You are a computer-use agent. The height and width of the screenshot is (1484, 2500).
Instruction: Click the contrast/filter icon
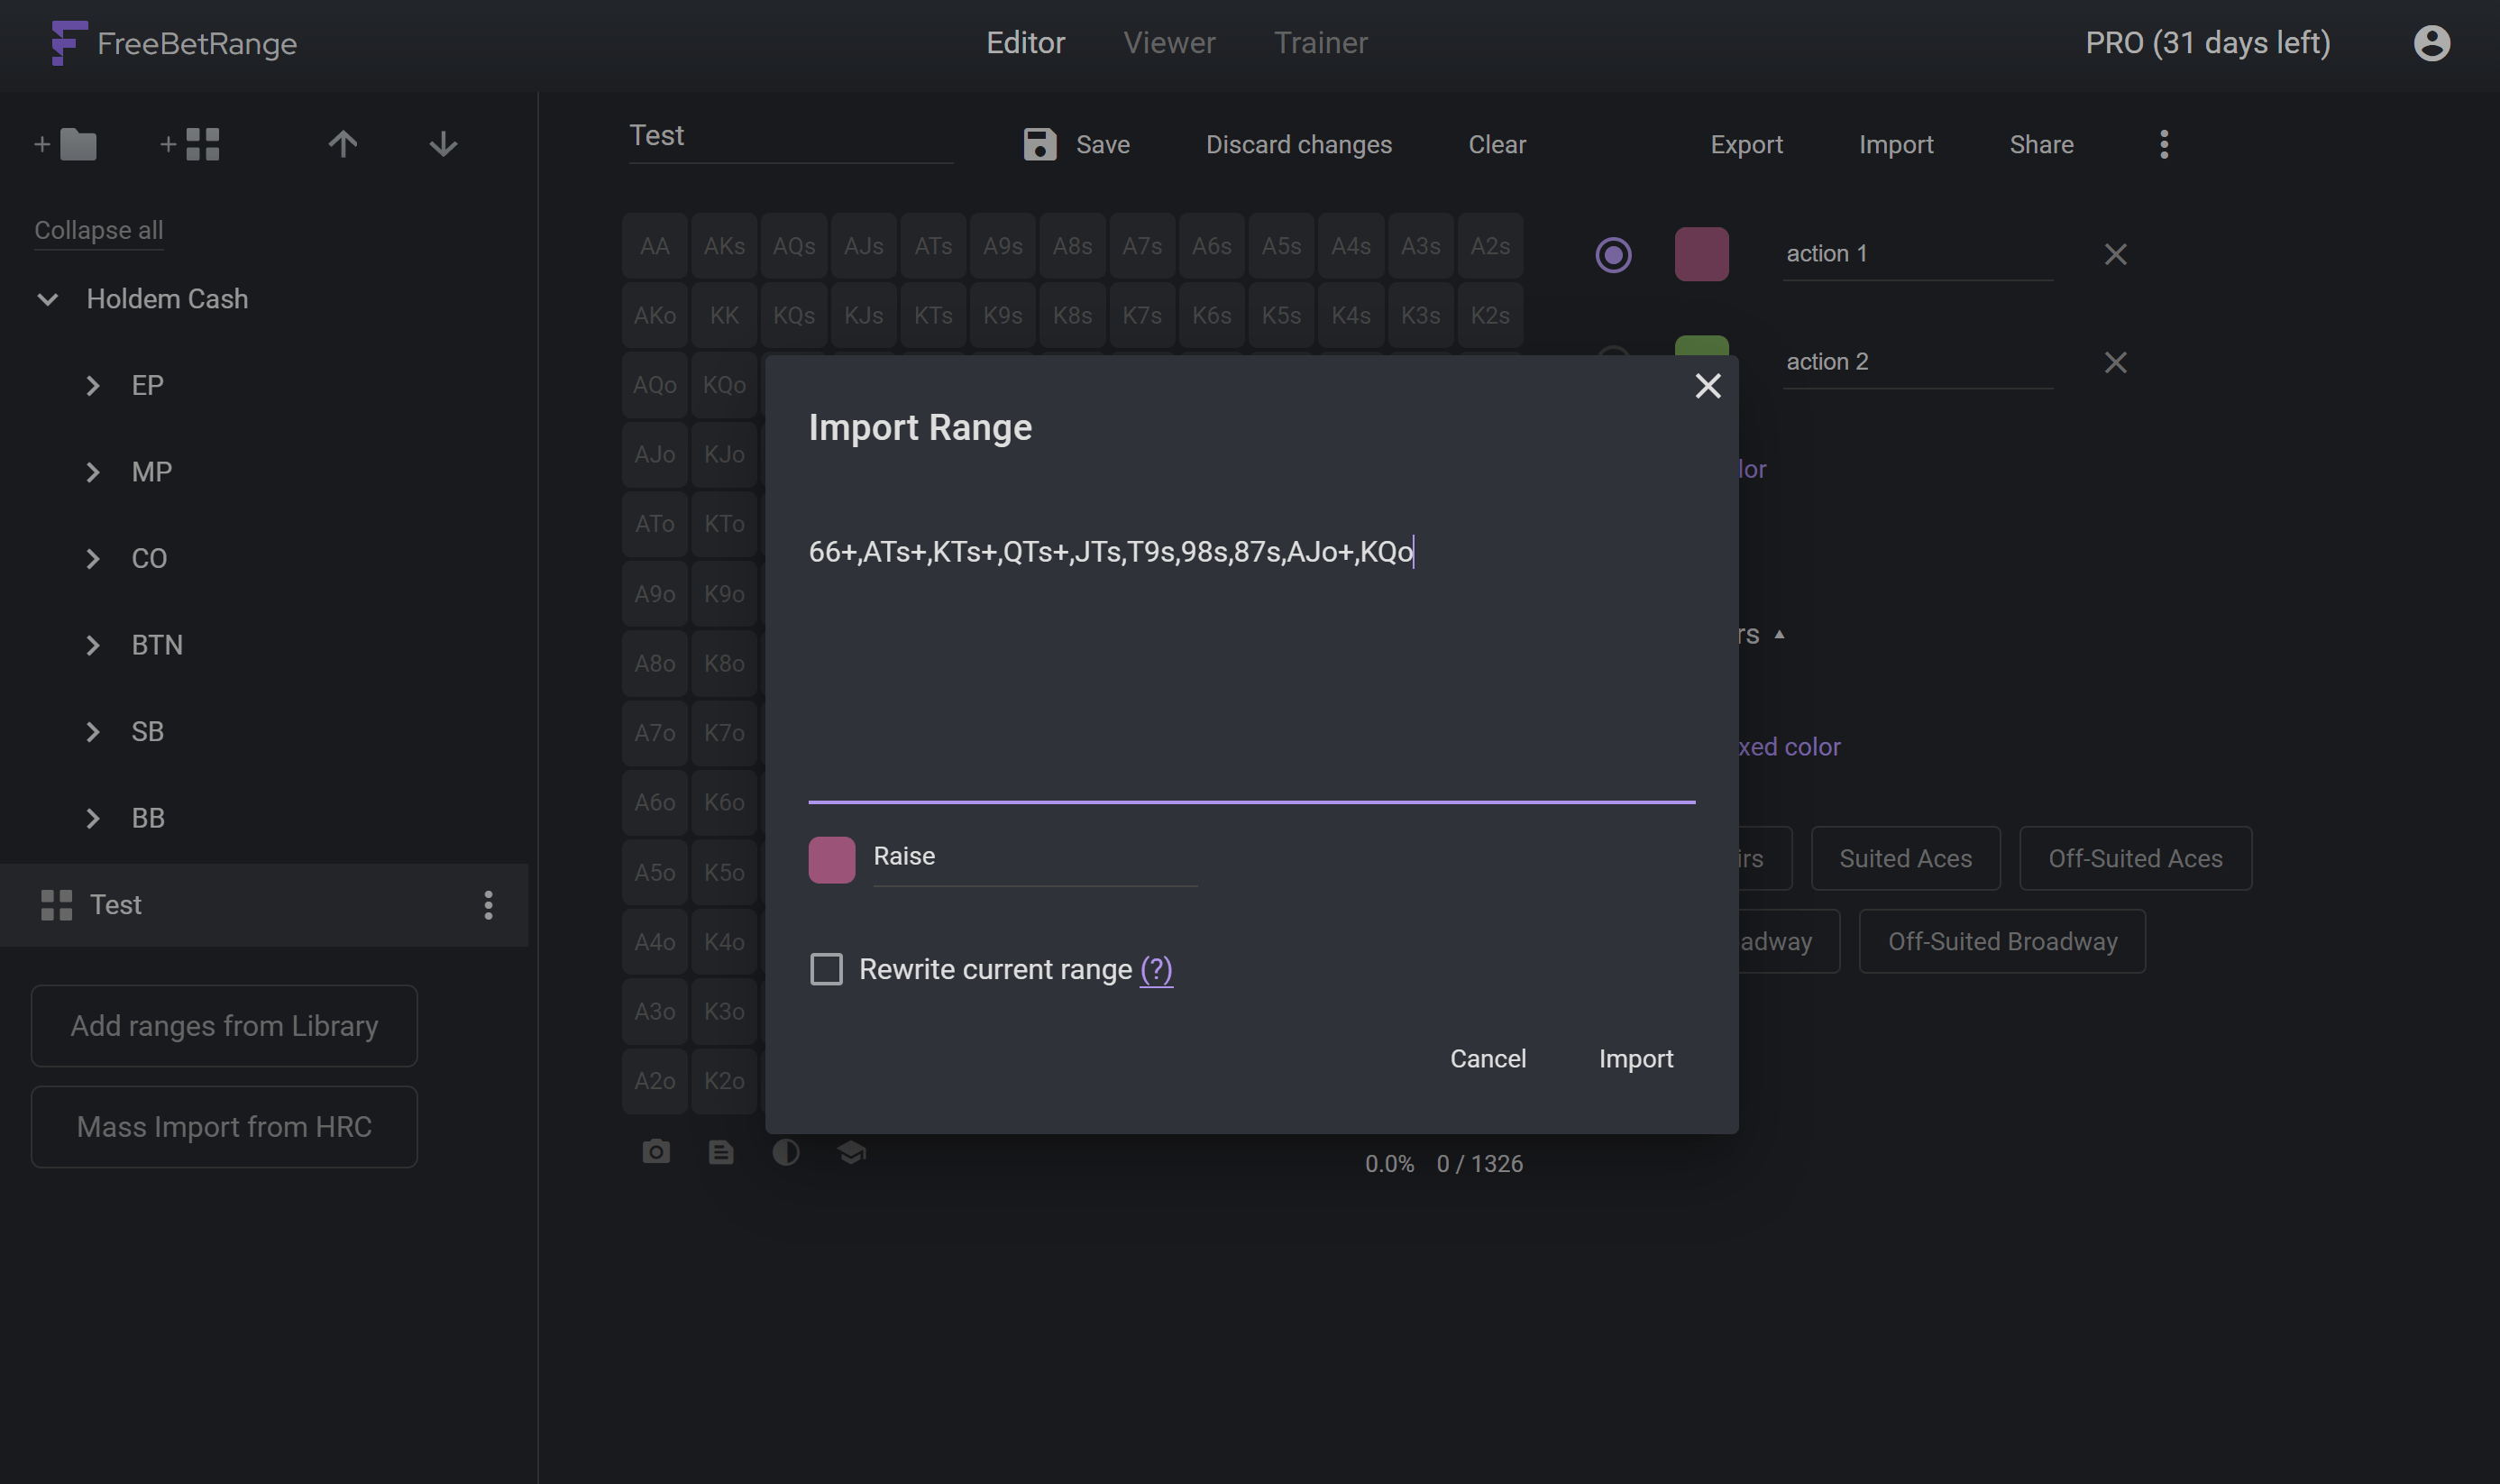coord(786,1152)
